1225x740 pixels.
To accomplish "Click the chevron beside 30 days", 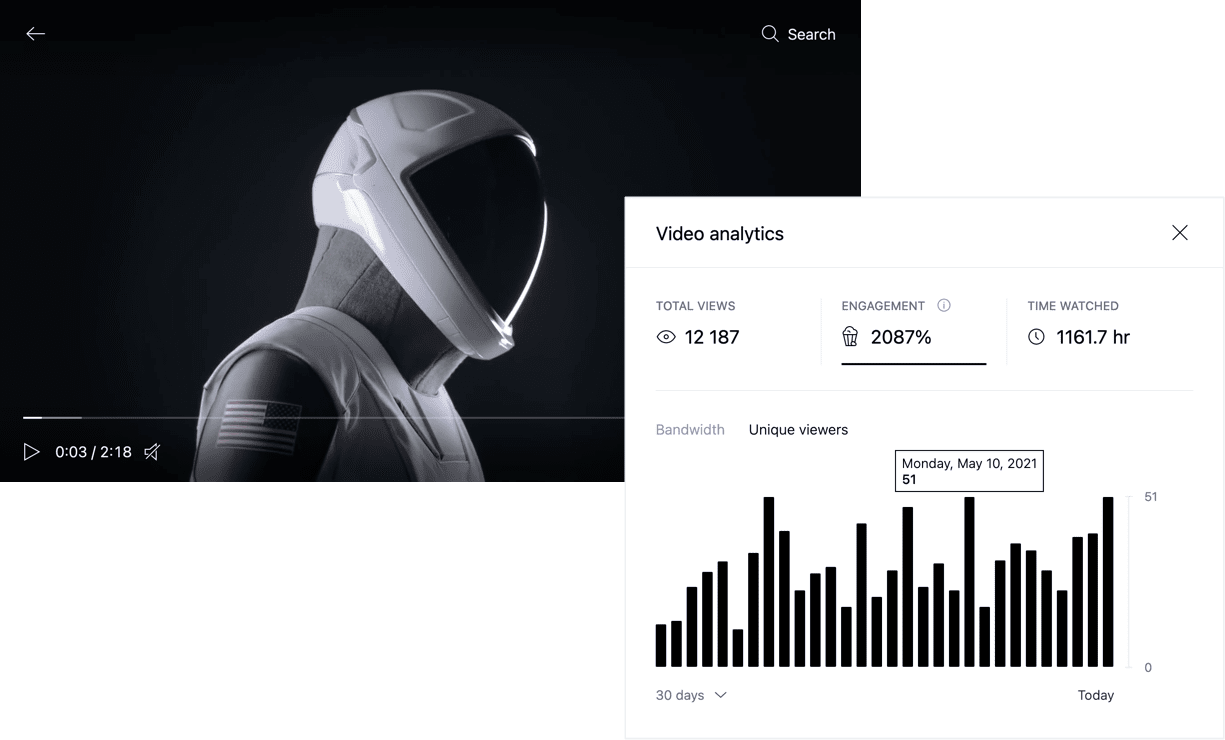I will coord(720,695).
